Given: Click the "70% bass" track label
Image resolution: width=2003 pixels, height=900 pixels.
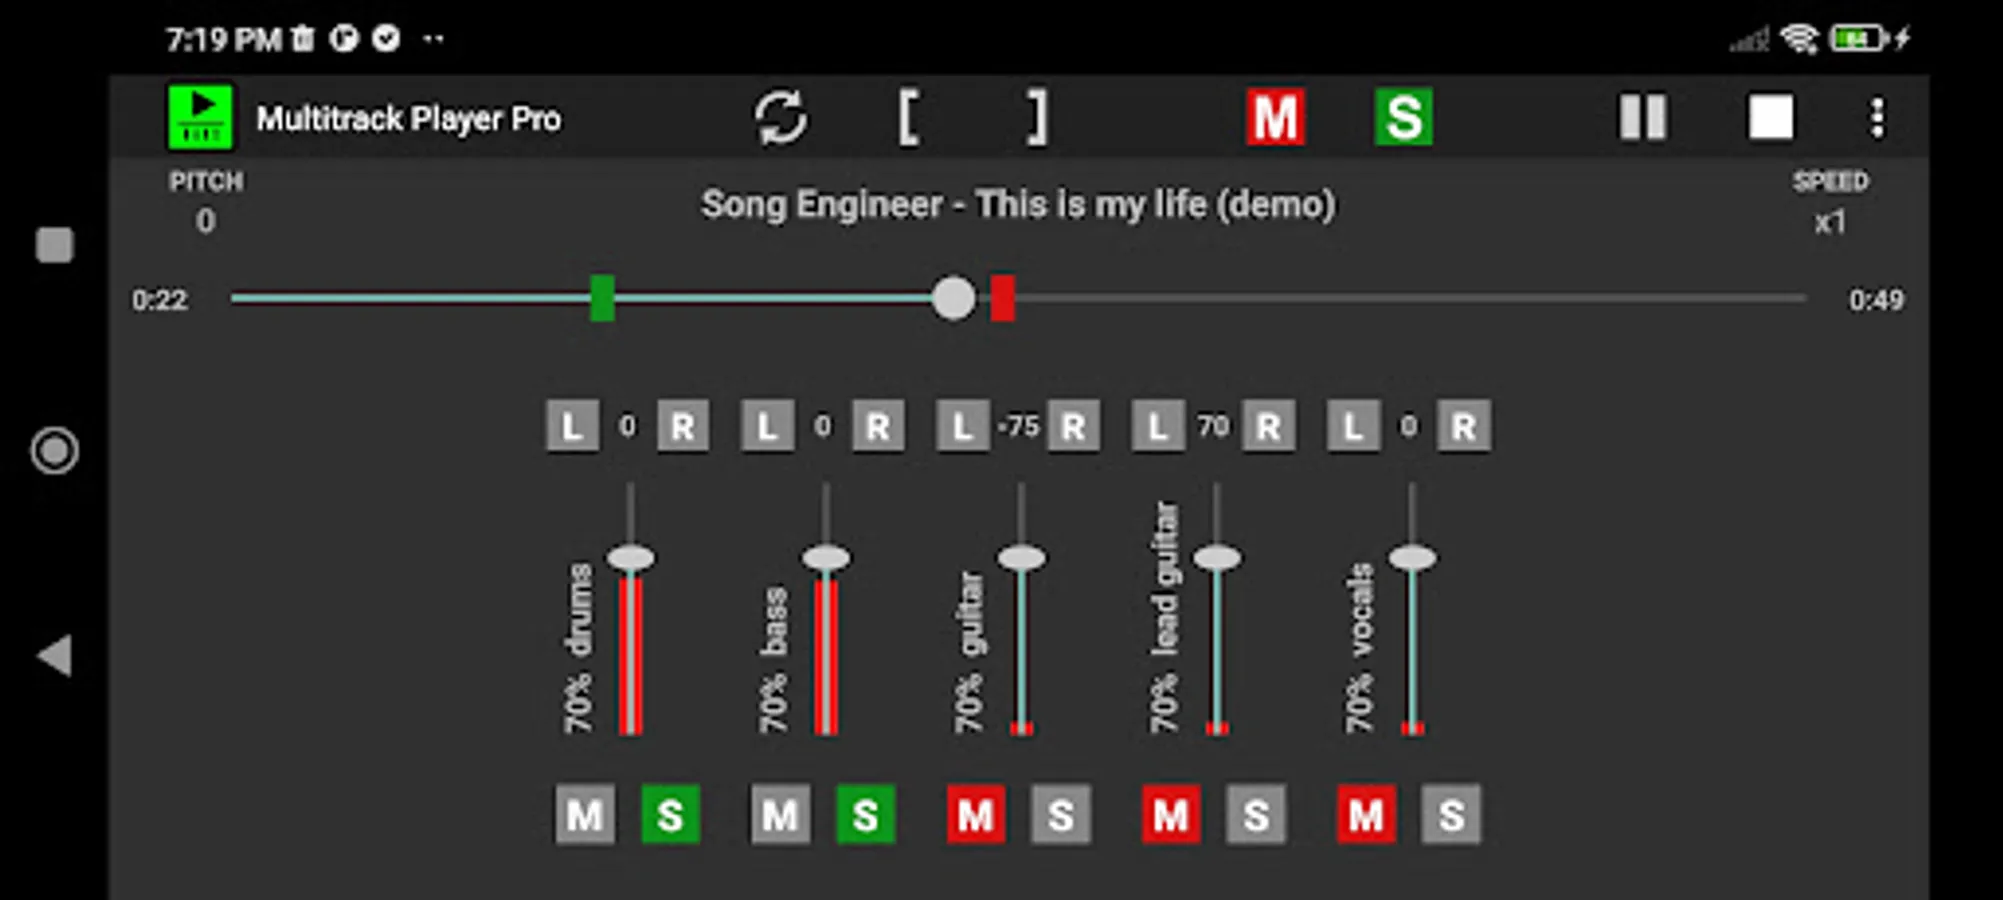Looking at the screenshot, I should click(773, 660).
